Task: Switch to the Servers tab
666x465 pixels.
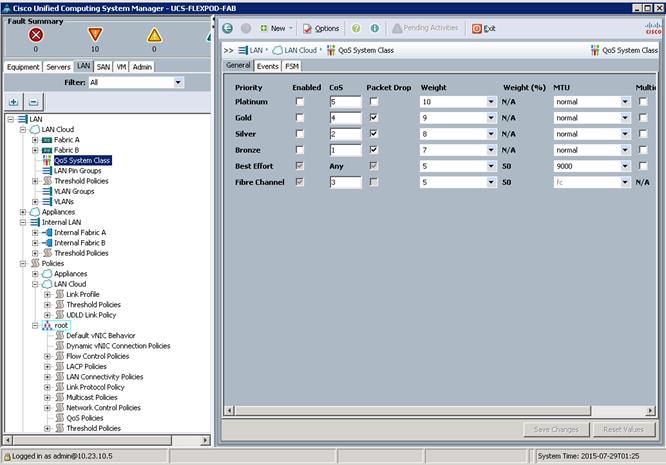Action: (x=58, y=67)
